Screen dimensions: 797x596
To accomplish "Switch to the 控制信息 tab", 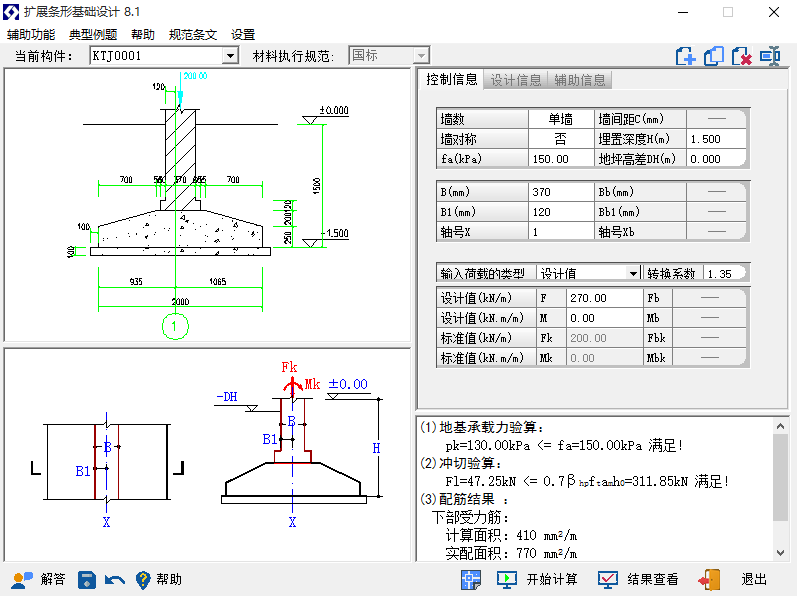I will tap(452, 79).
